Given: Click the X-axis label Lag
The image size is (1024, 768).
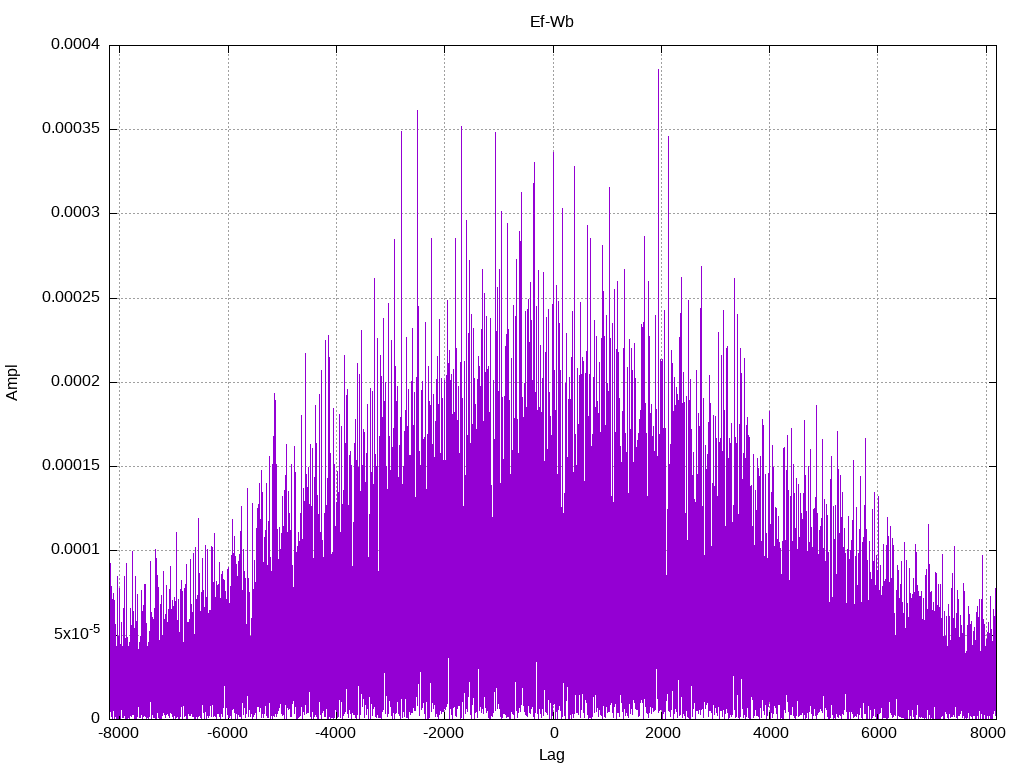Looking at the screenshot, I should (x=552, y=755).
